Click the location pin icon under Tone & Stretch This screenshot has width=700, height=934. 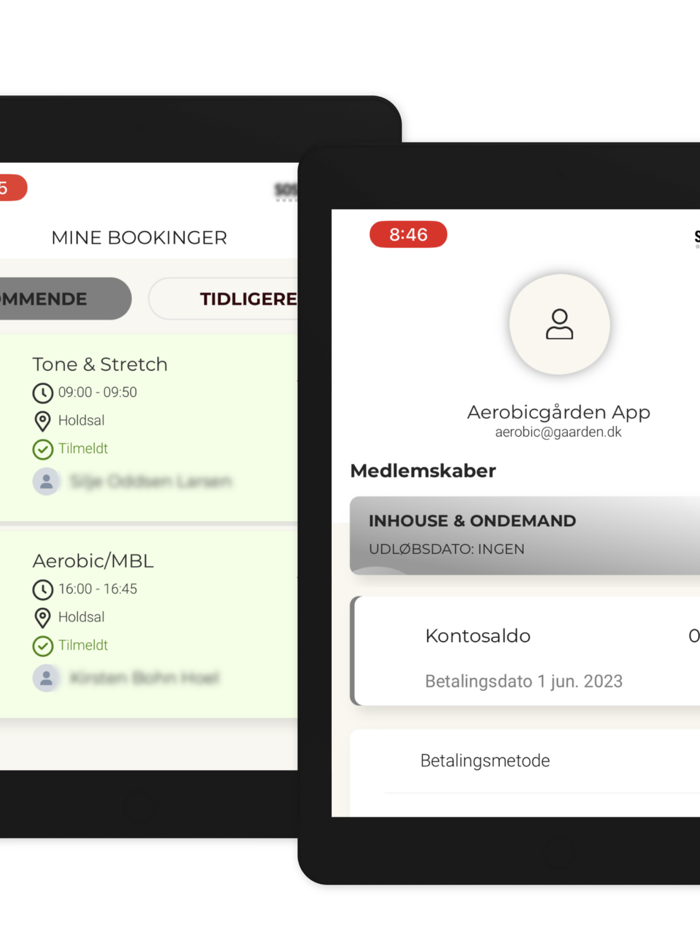pos(42,421)
